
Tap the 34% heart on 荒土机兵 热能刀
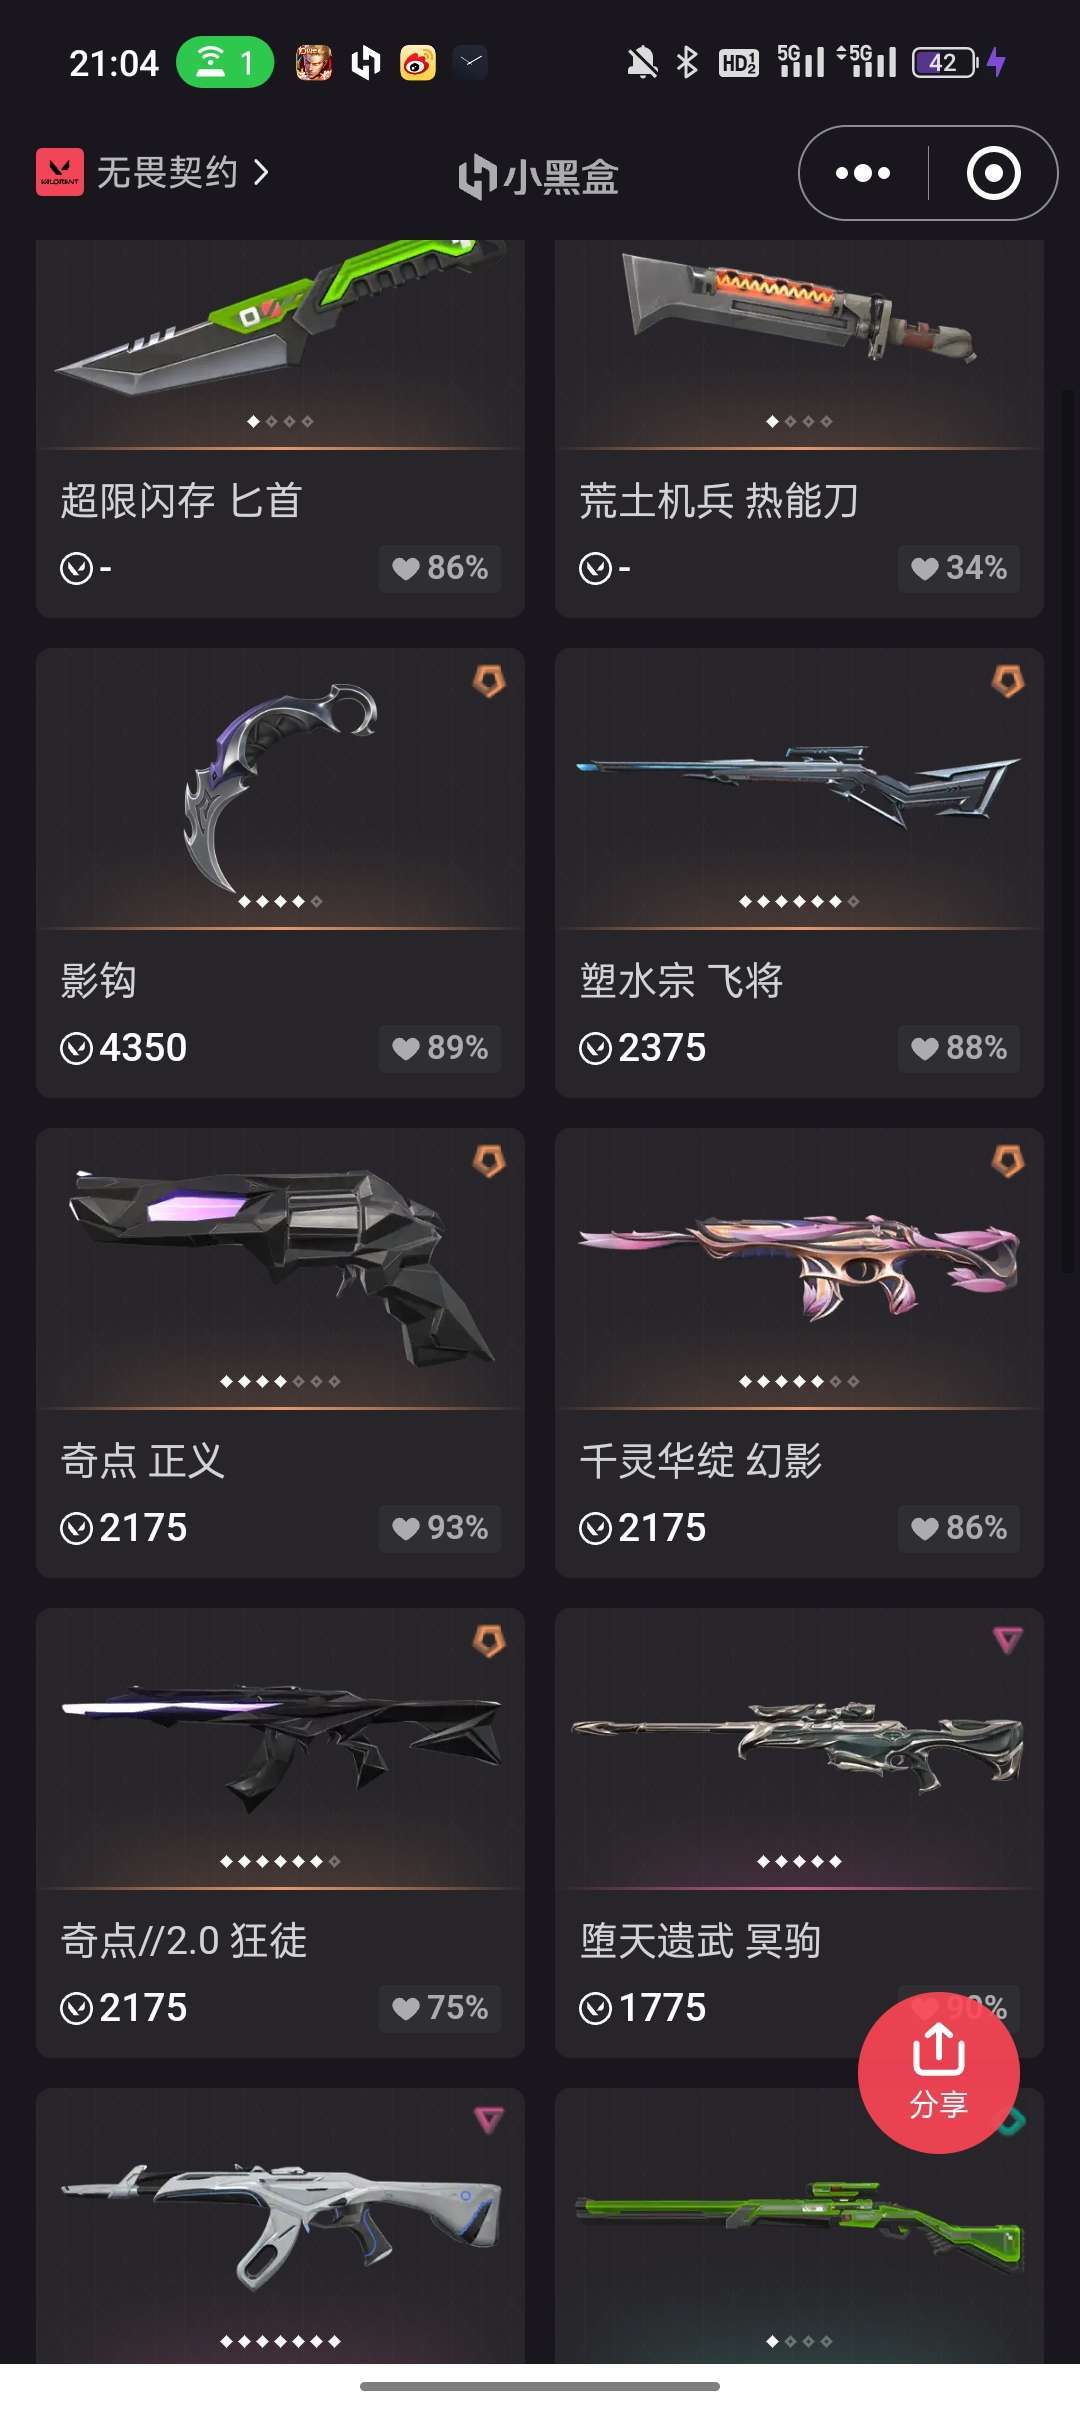pos(959,568)
